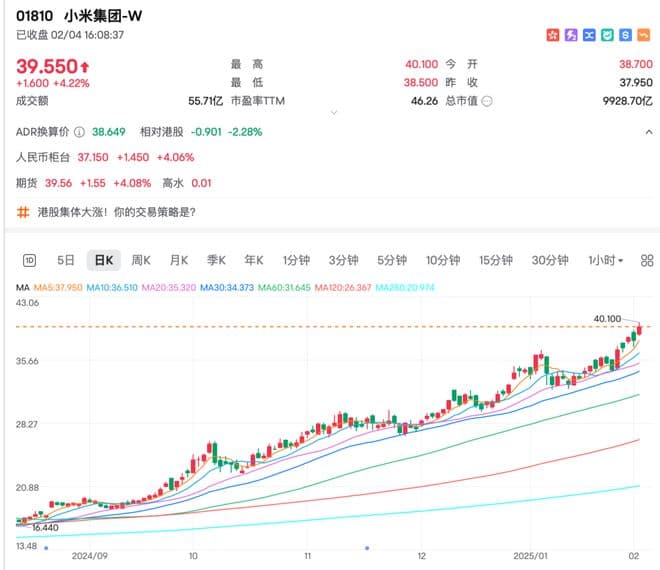Click the 1D chart layout icon

(x=29, y=261)
